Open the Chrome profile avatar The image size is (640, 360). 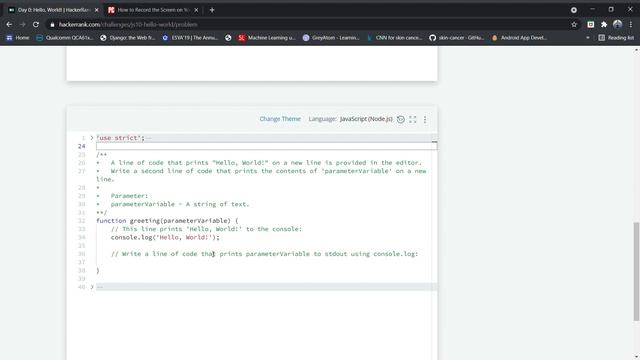click(618, 24)
